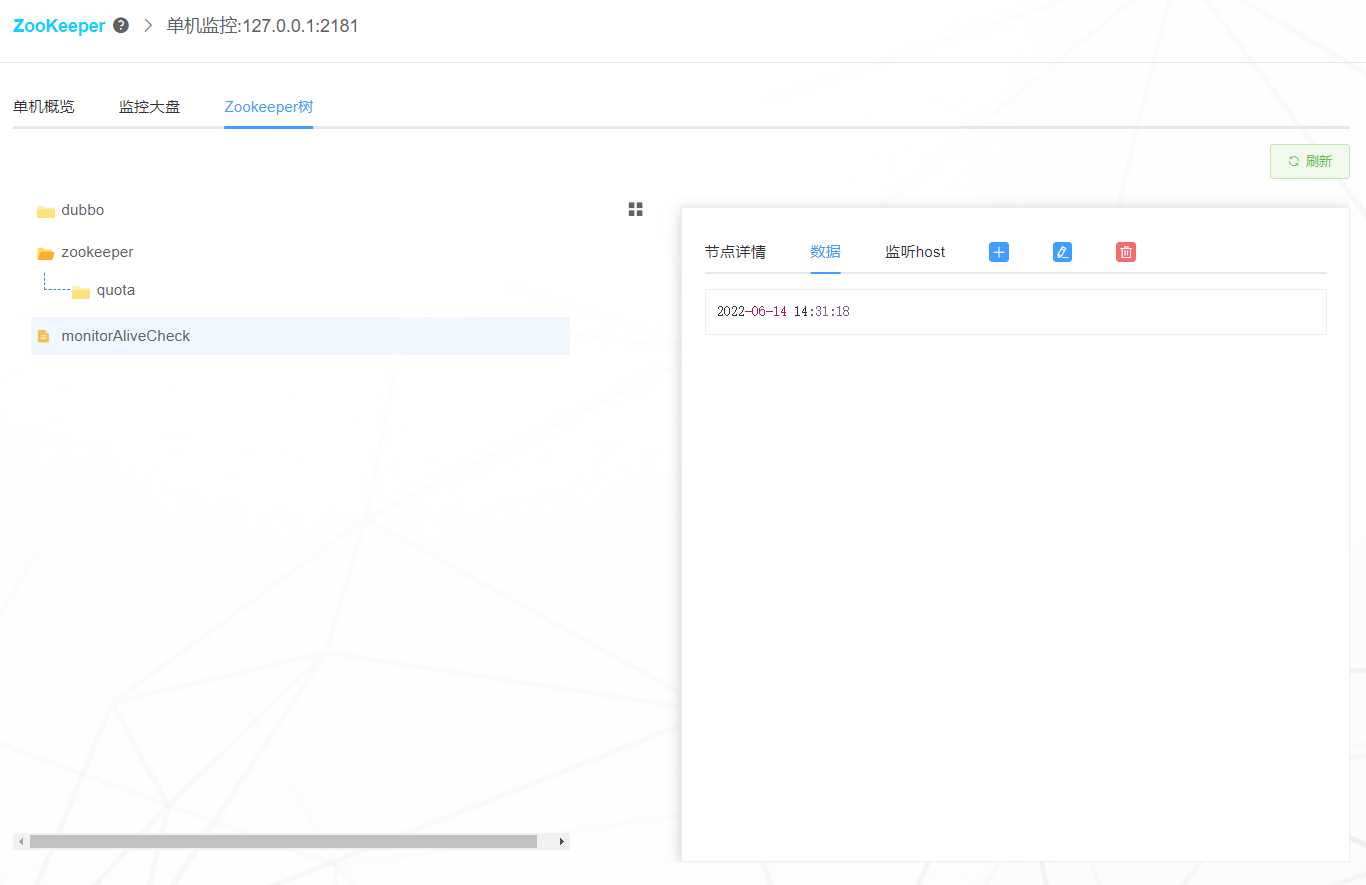This screenshot has height=885, width=1366.
Task: Open the 节点详情 tab
Action: [735, 252]
